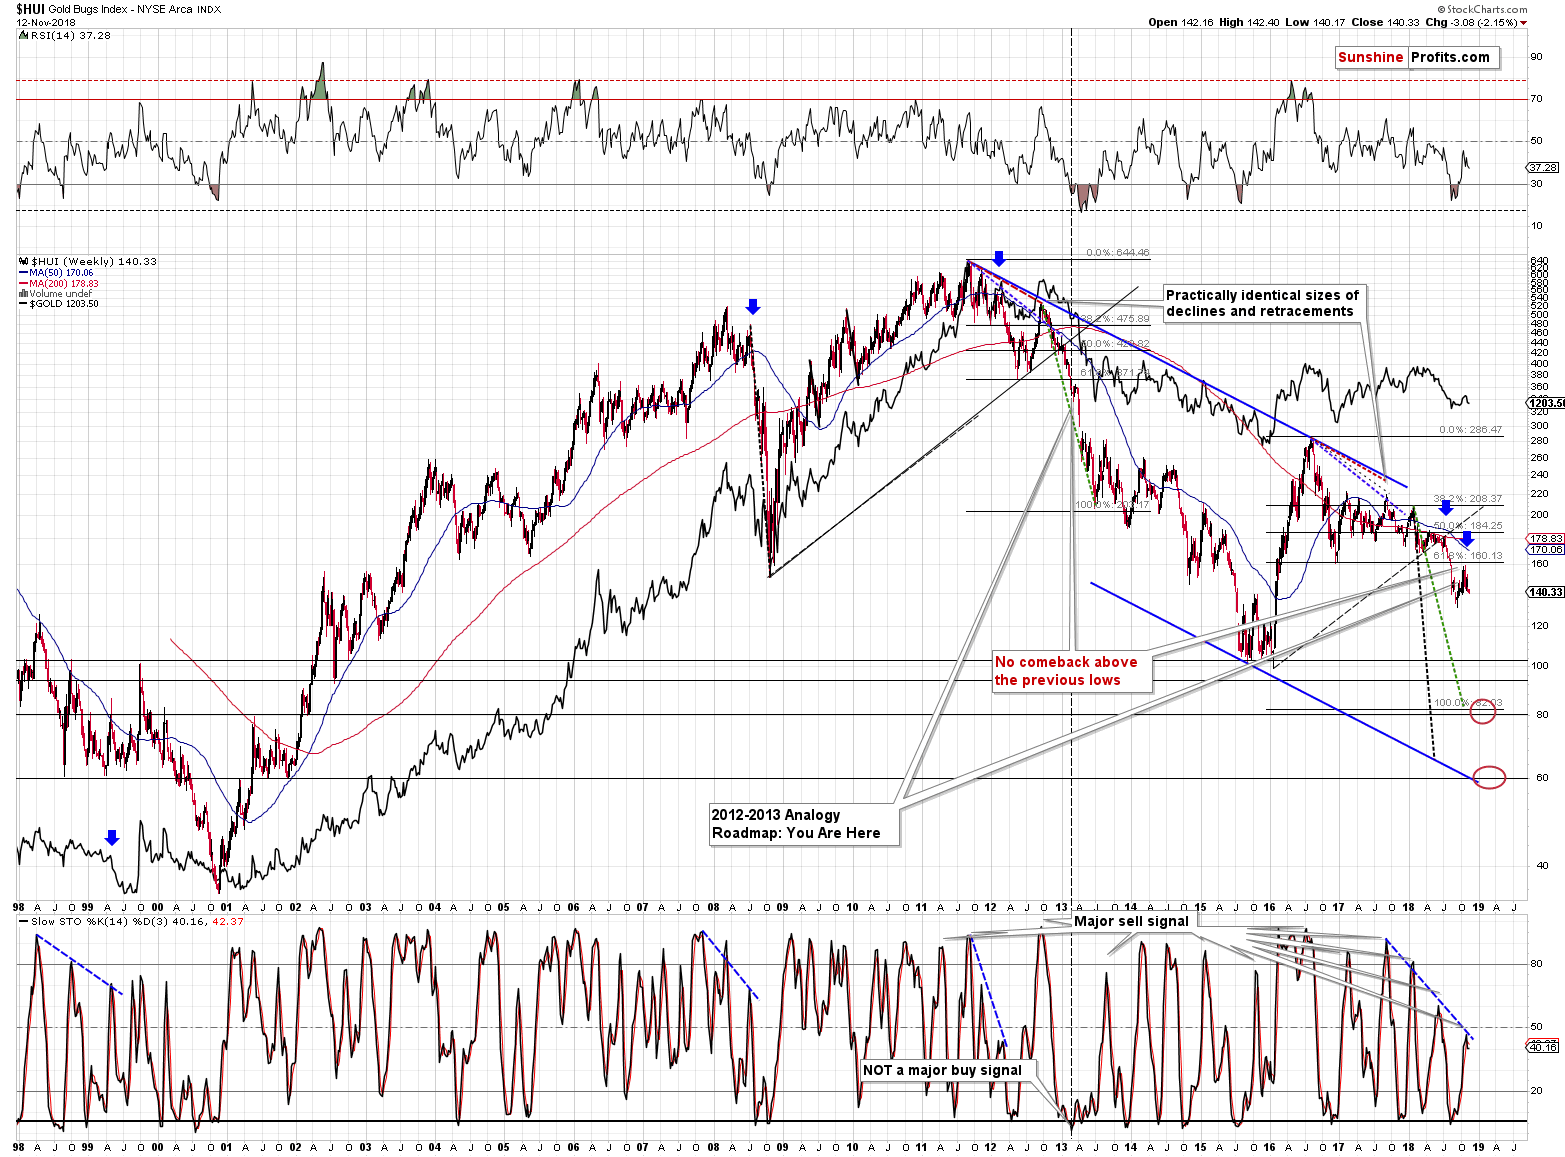The height and width of the screenshot is (1157, 1565).
Task: Click the gold price tag on right axis
Action: 1546,403
